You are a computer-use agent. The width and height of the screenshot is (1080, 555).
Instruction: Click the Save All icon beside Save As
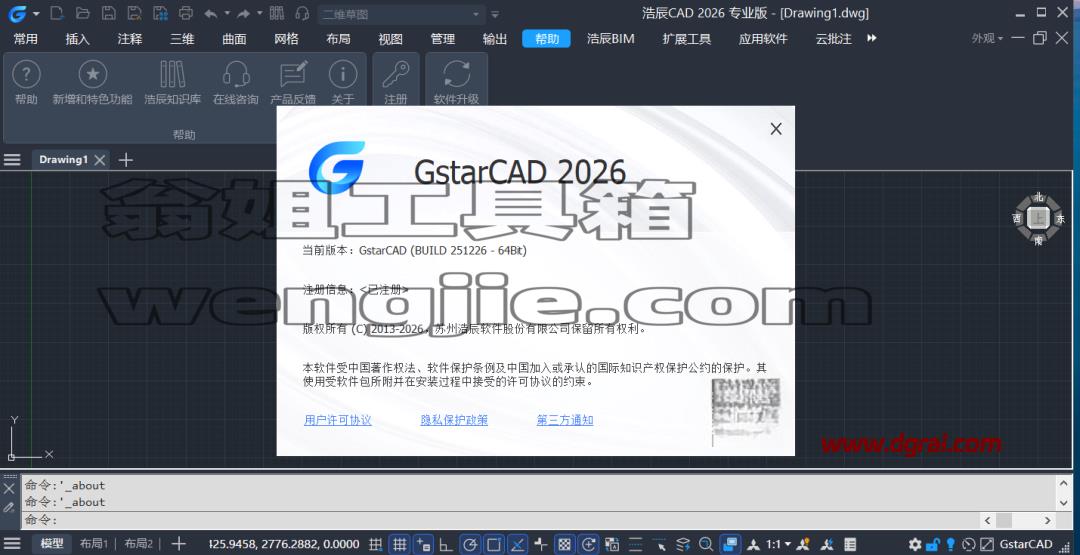coord(160,13)
